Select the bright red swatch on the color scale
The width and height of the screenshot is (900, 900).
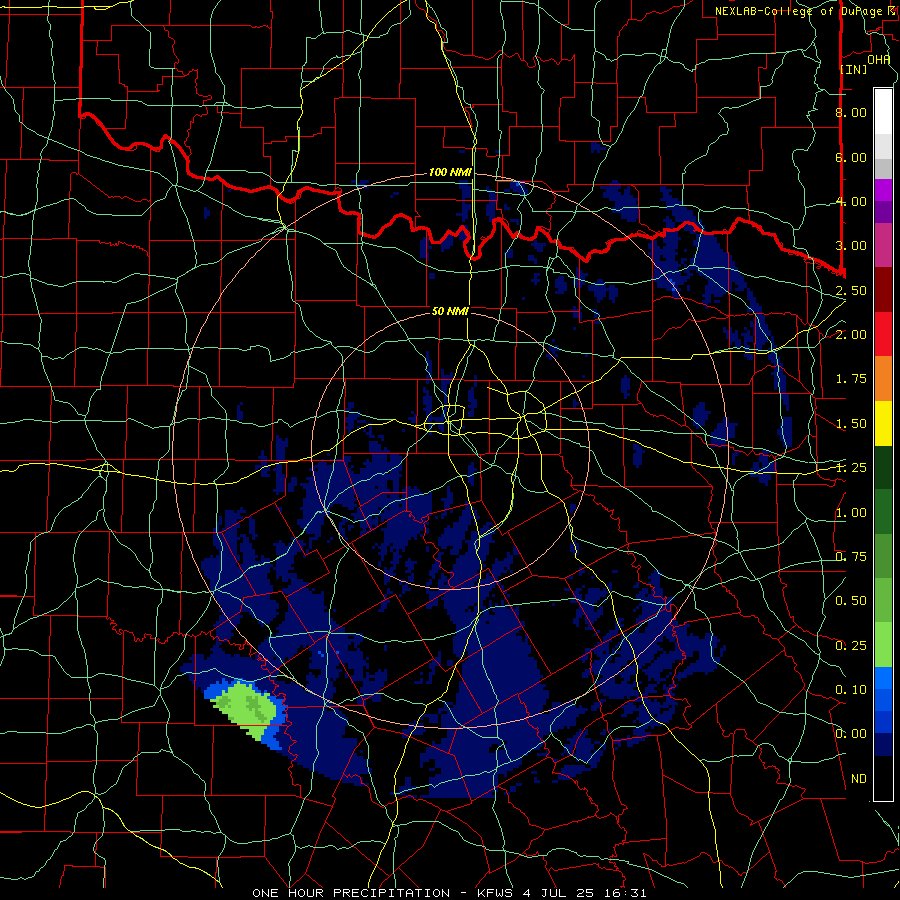883,334
